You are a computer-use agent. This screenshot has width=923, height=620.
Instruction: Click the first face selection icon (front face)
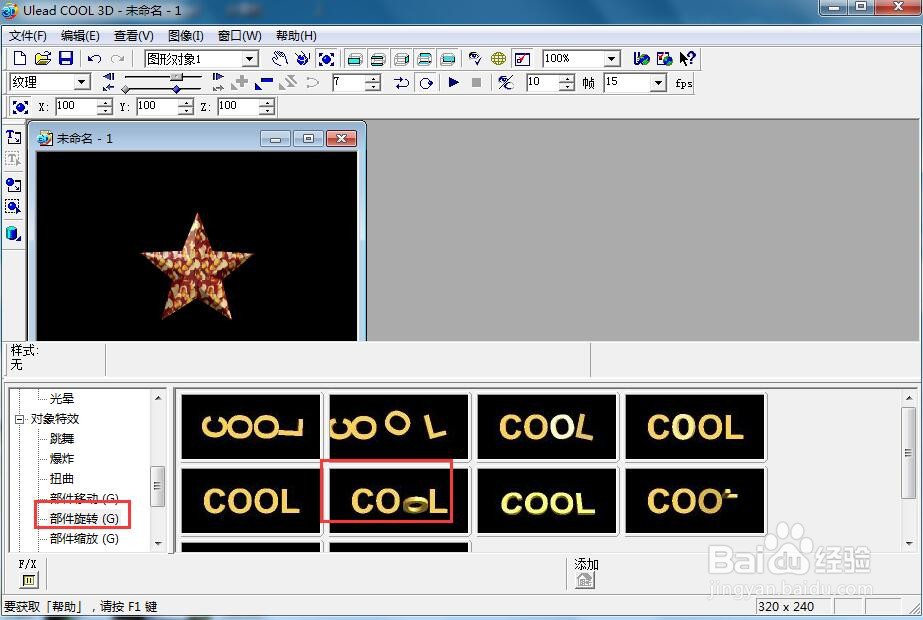(354, 59)
